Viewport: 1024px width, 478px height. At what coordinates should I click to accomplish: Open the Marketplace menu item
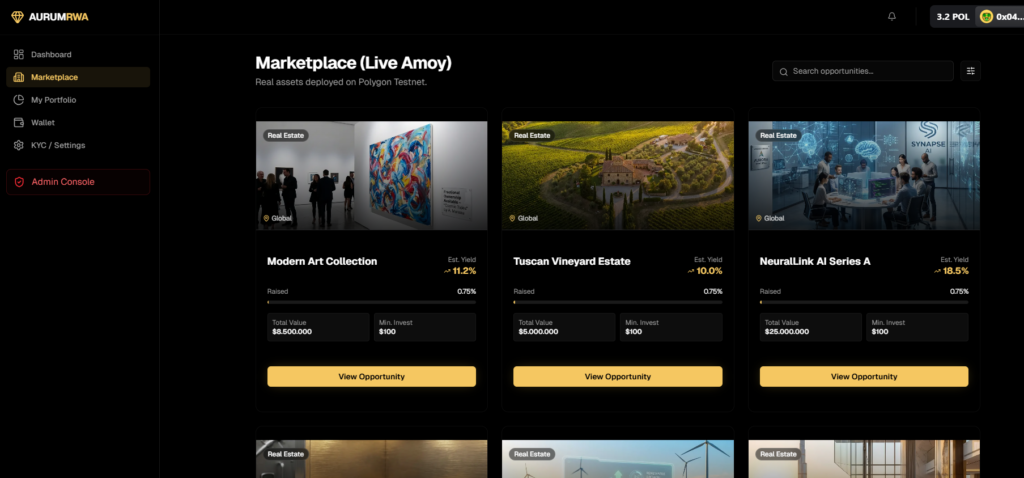click(x=78, y=77)
